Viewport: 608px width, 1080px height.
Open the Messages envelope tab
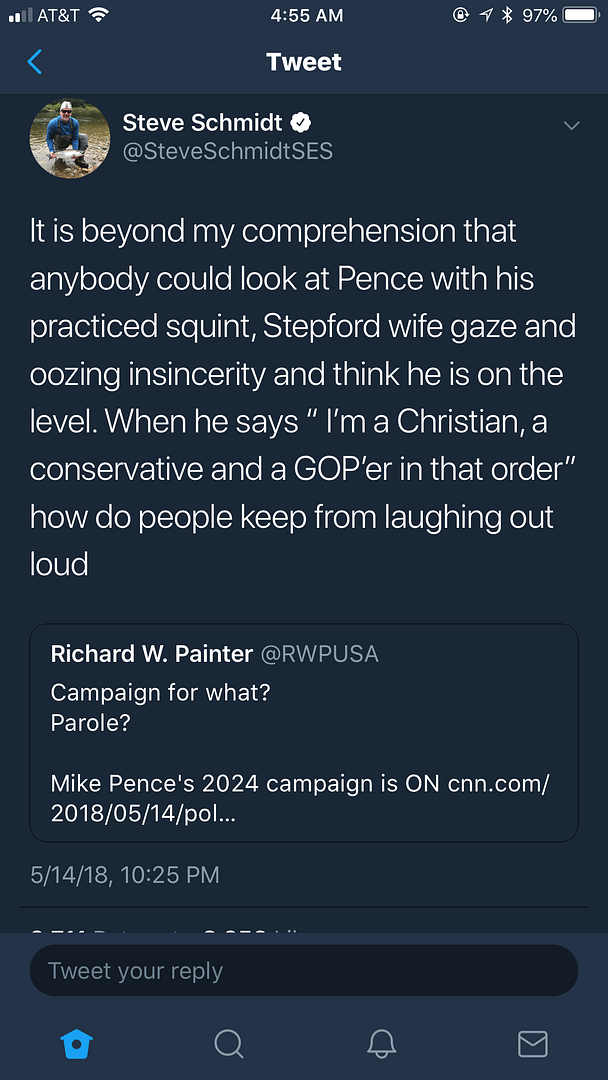click(x=532, y=1044)
